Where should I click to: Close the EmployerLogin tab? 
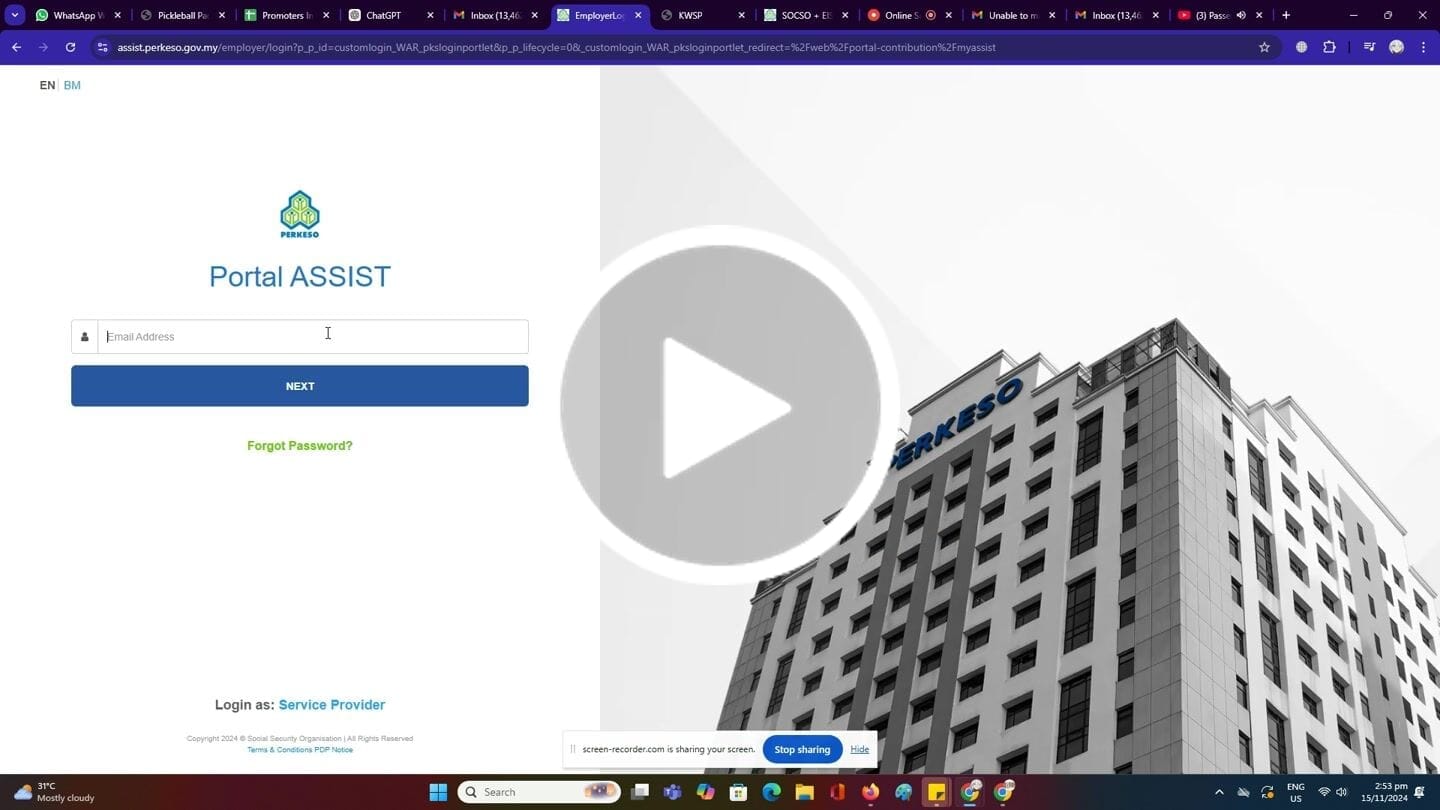tap(638, 15)
